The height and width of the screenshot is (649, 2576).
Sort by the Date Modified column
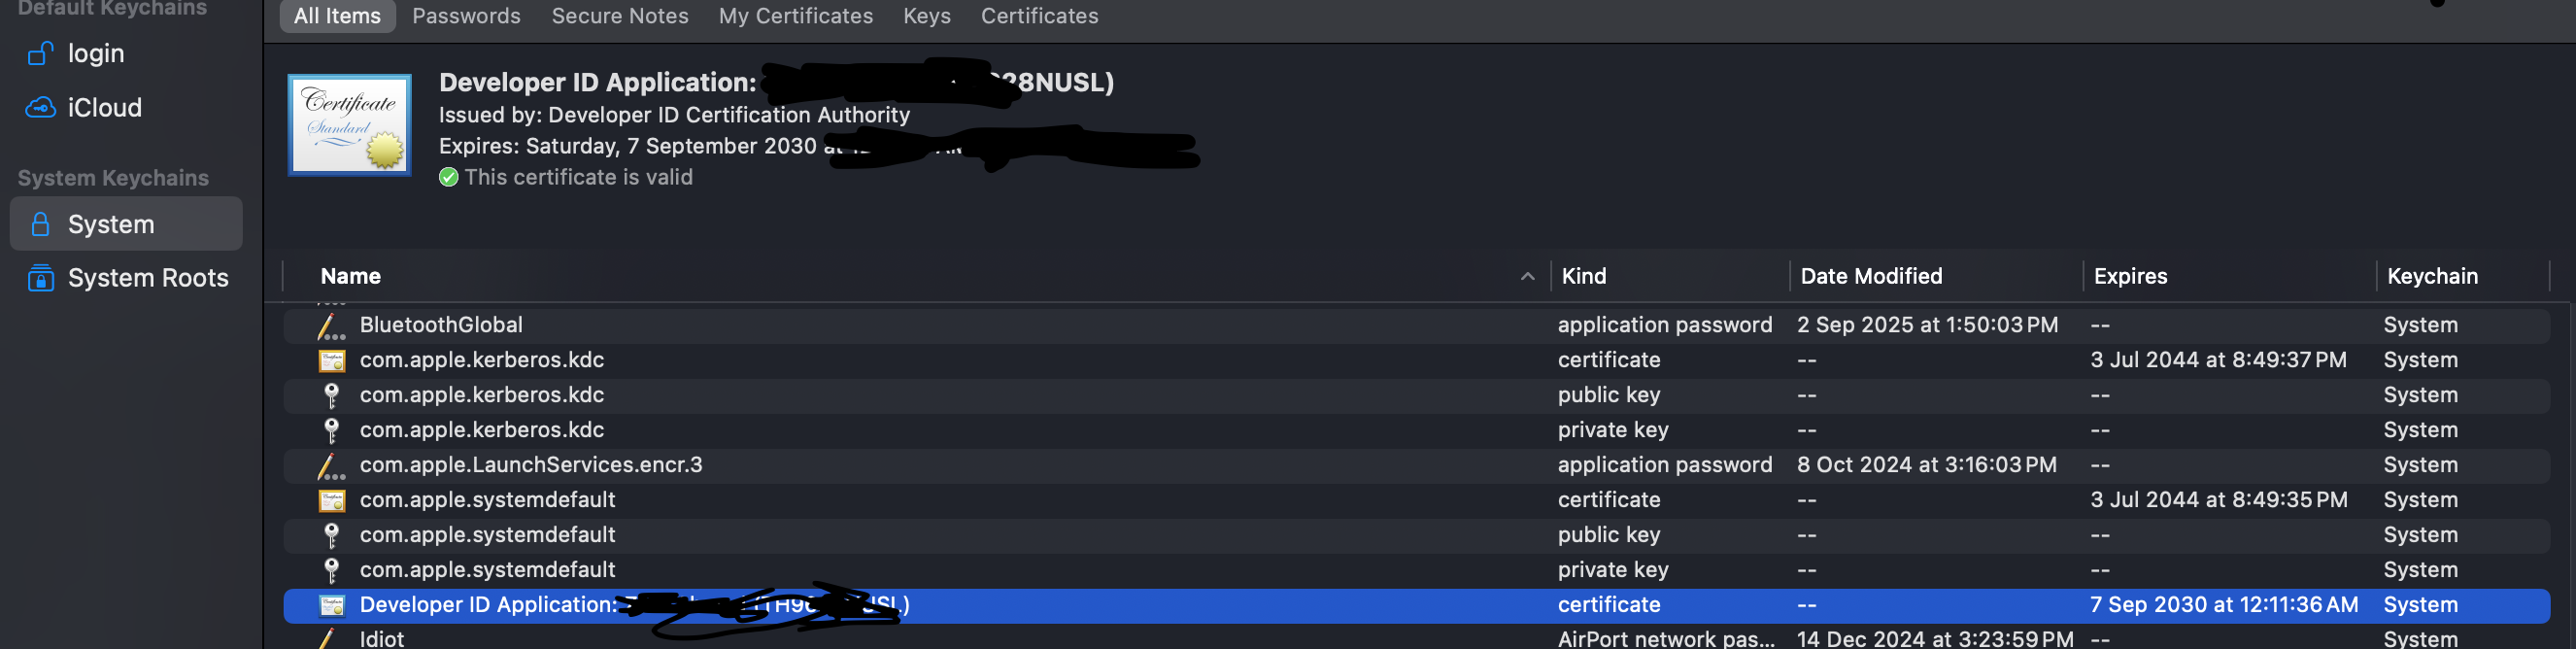pyautogui.click(x=1871, y=276)
